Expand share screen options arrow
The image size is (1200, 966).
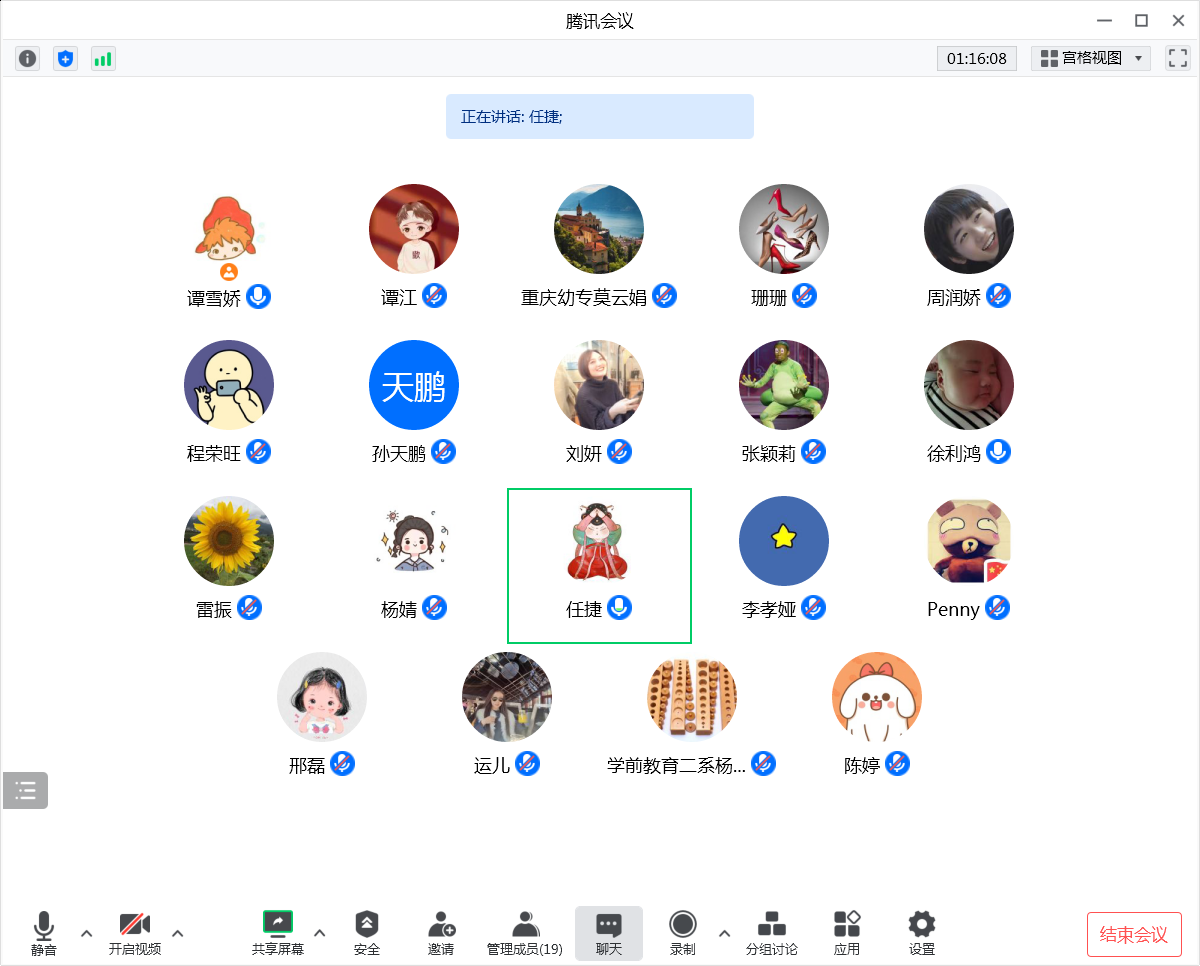point(320,933)
